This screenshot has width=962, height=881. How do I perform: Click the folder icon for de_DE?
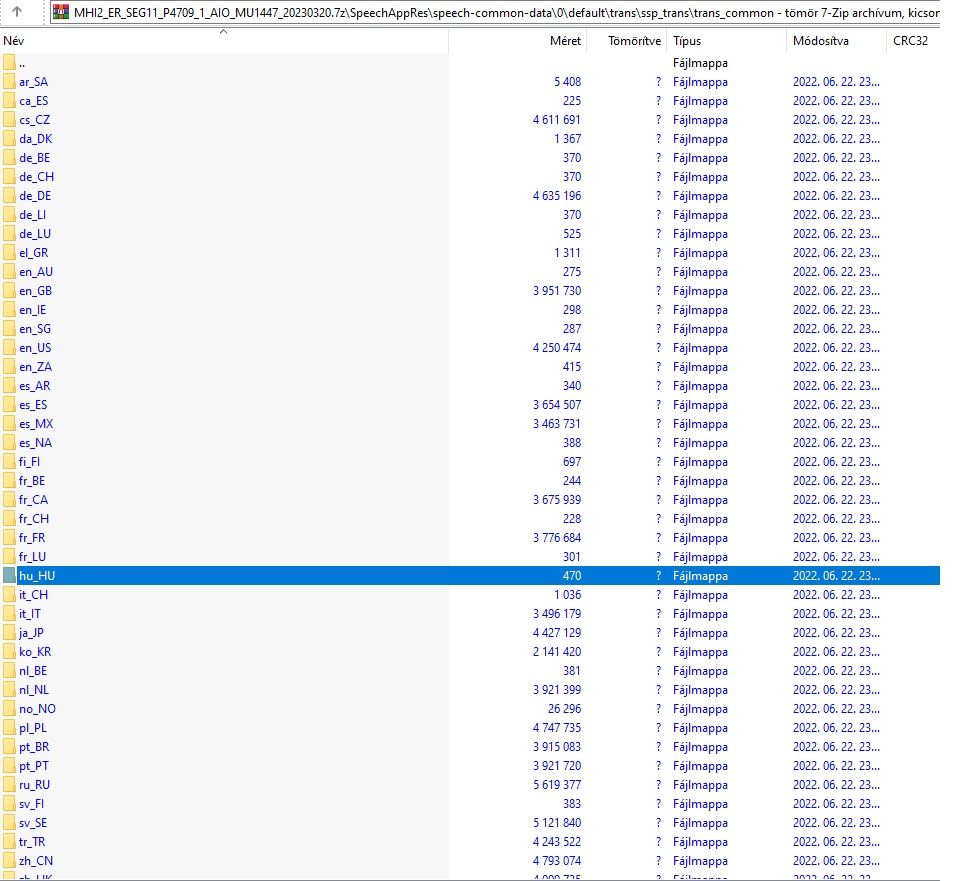coord(10,196)
